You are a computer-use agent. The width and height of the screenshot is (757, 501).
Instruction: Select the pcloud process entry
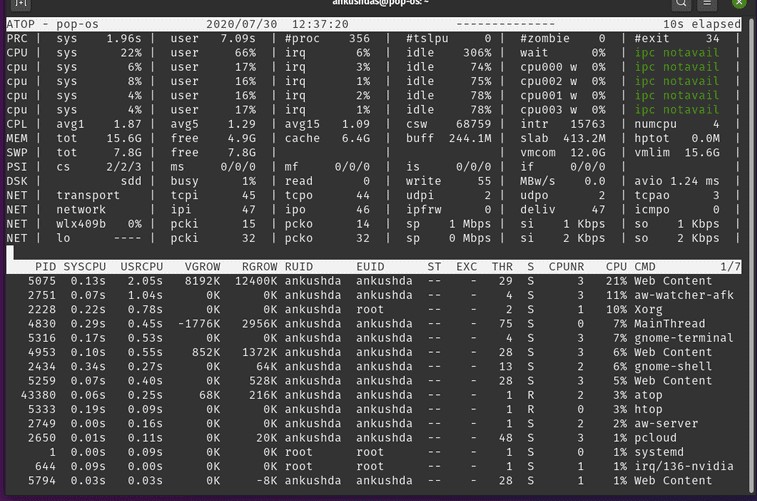[x=657, y=438]
